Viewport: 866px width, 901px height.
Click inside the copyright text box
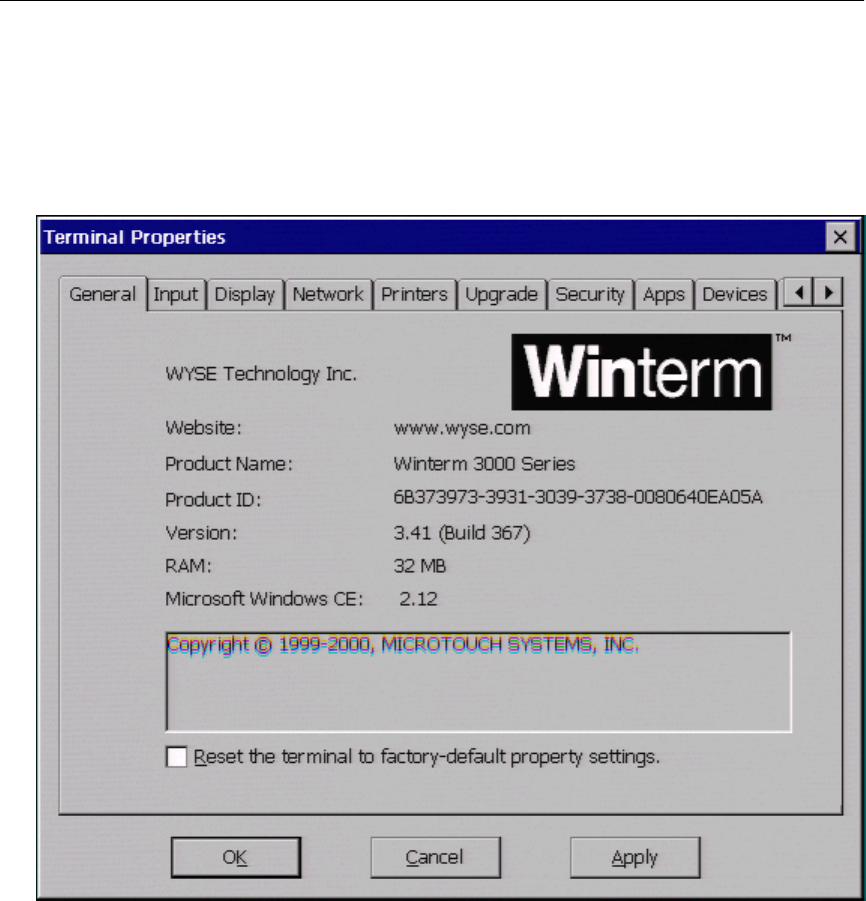(478, 682)
